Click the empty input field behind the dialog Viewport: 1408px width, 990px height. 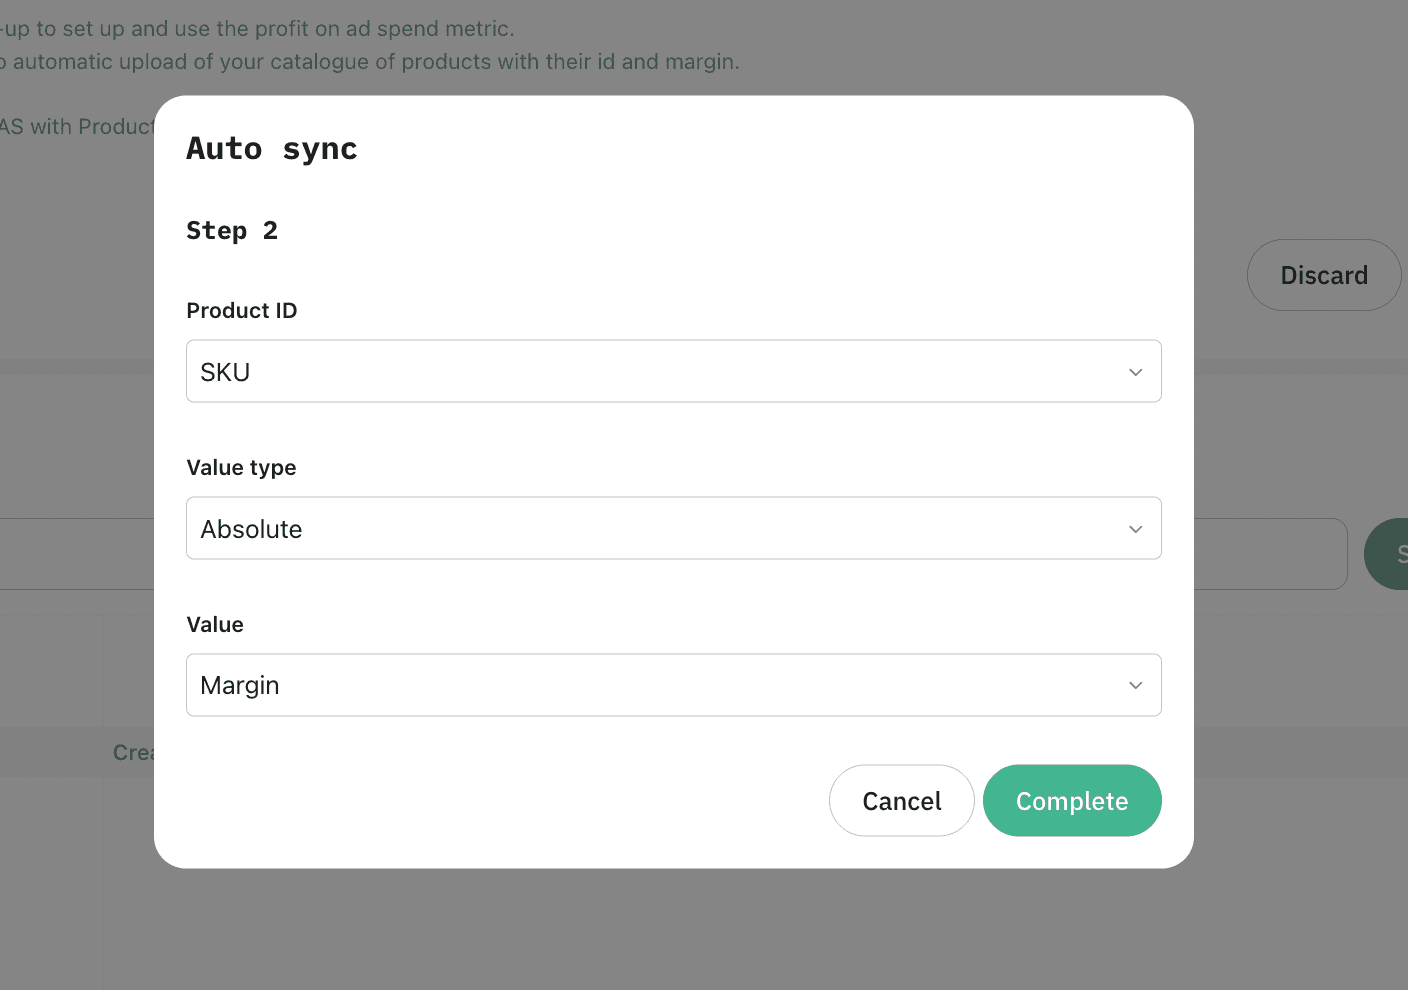pyautogui.click(x=1270, y=553)
